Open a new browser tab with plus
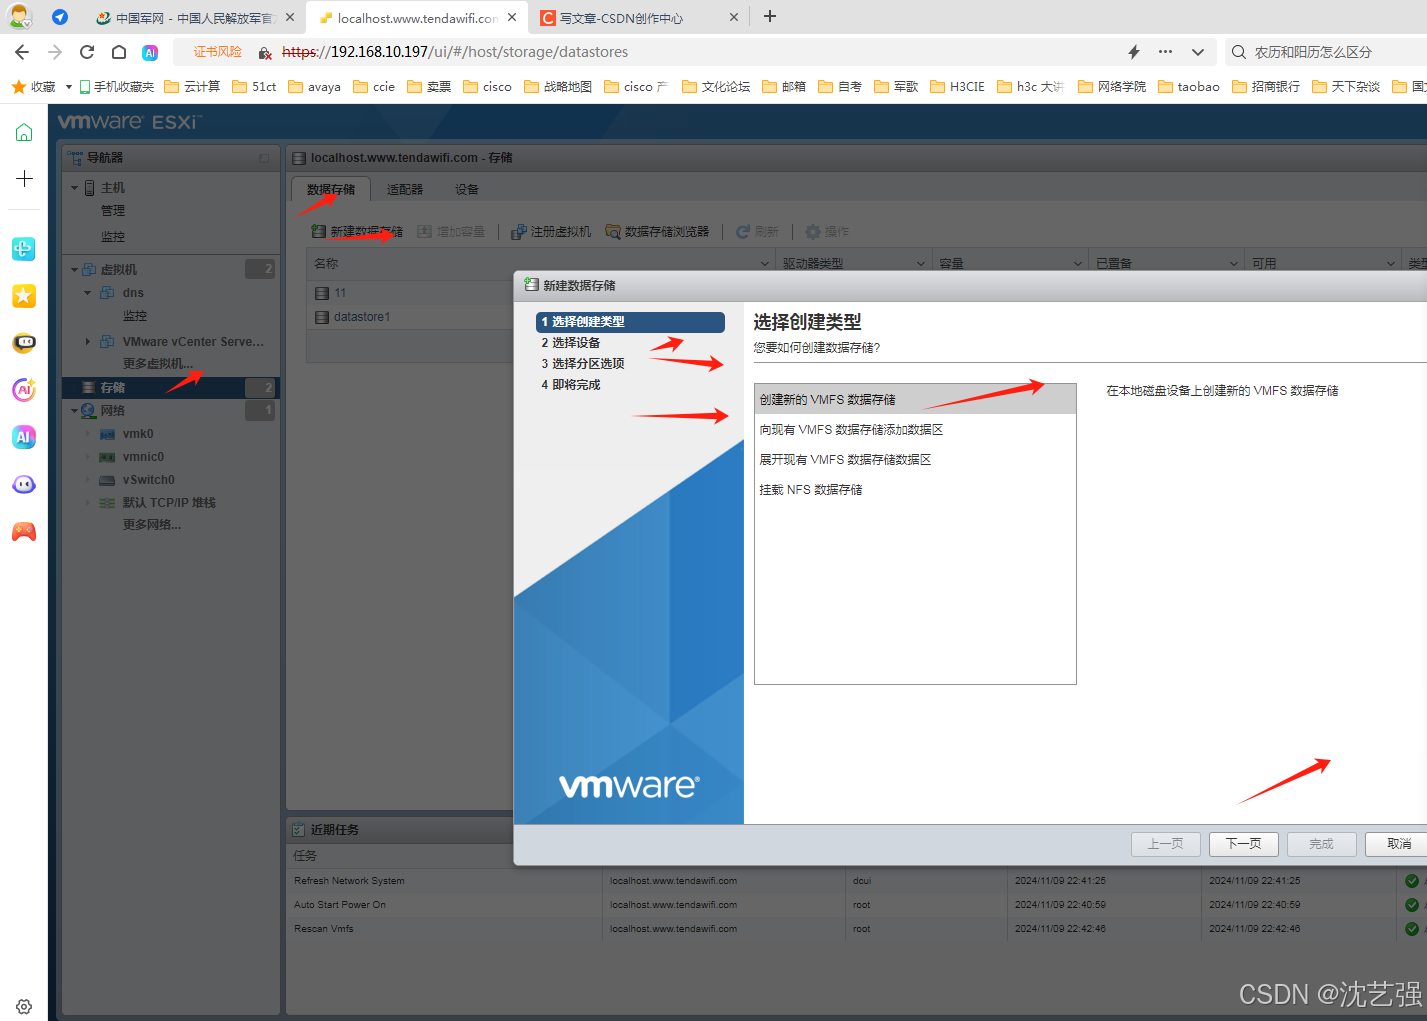The image size is (1427, 1021). click(x=770, y=16)
